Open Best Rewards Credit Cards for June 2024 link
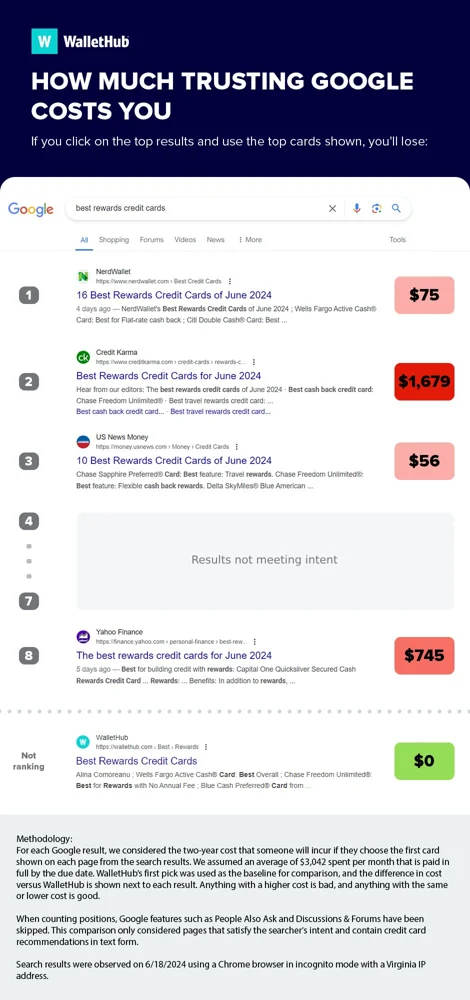Screen dimensions: 470x1000 tap(168, 376)
